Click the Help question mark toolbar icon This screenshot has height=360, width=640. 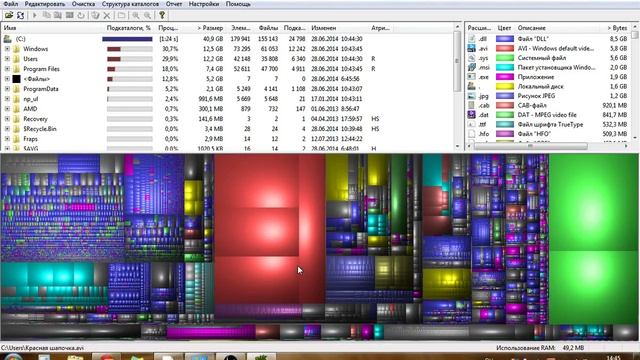pyautogui.click(x=162, y=15)
